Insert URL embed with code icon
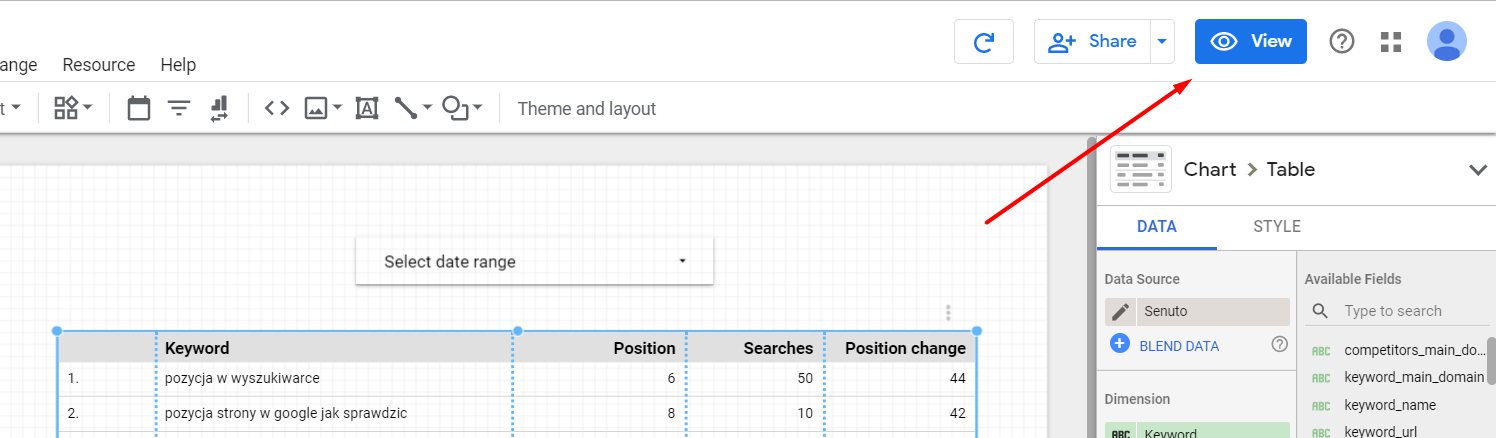This screenshot has width=1496, height=438. 277,108
